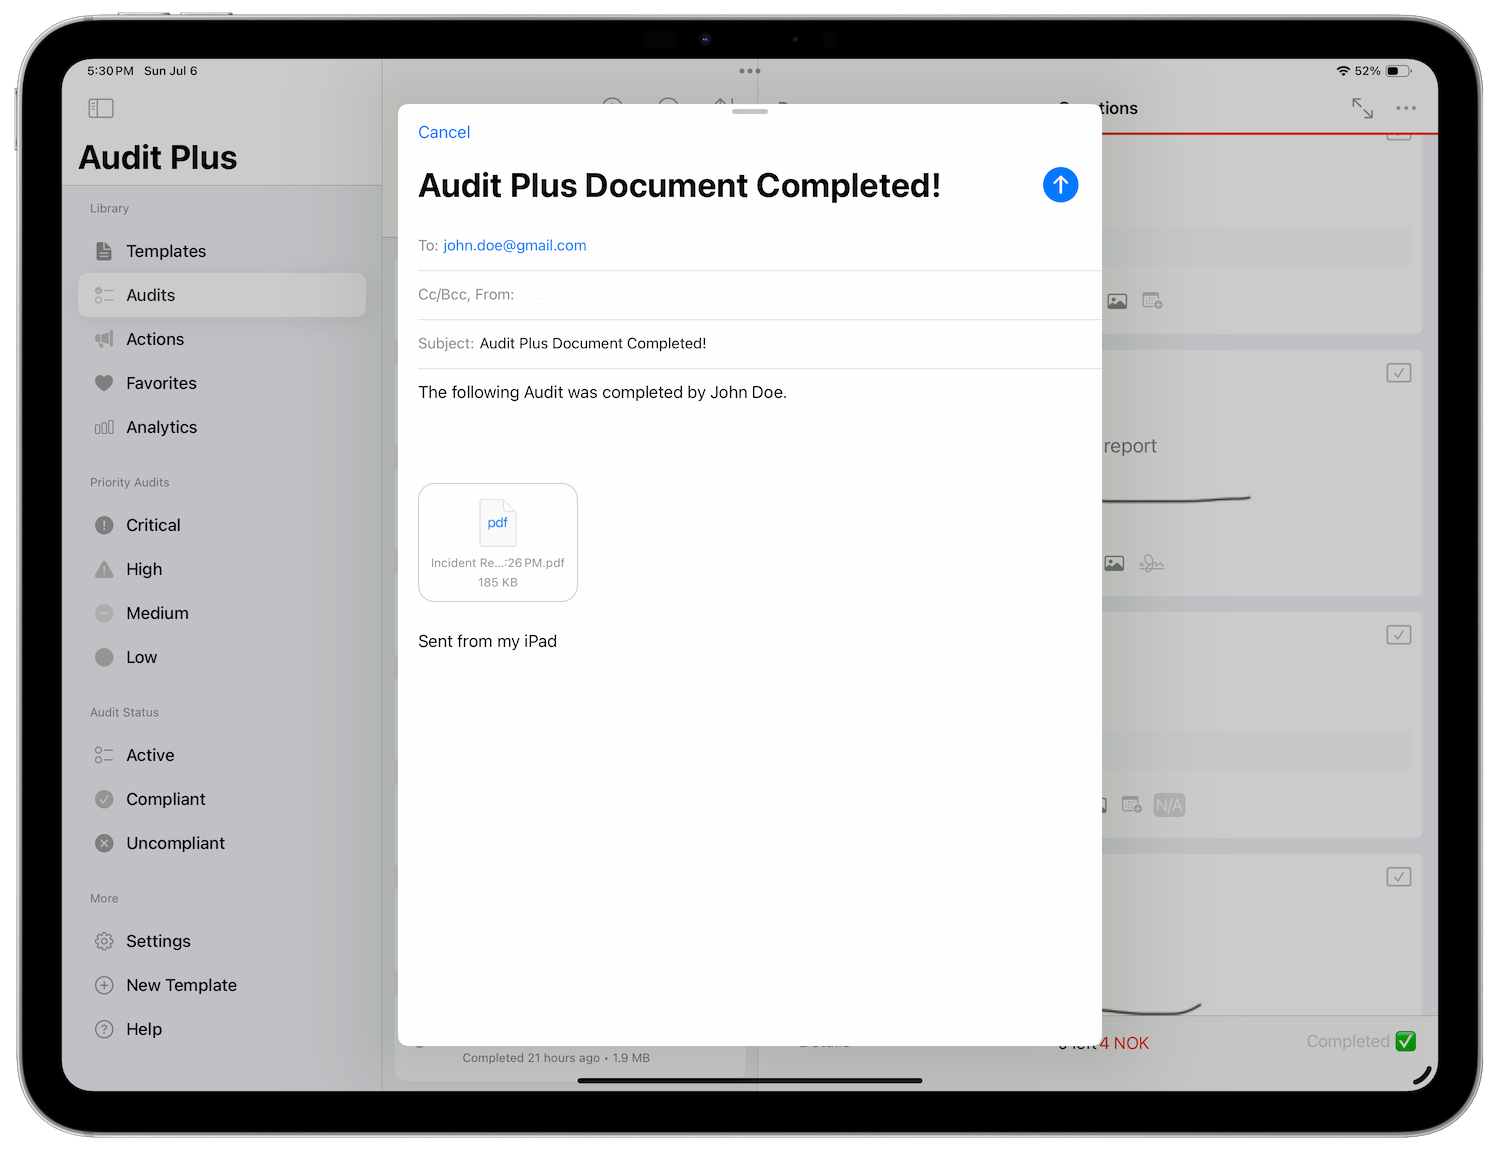The width and height of the screenshot is (1500, 1150).
Task: Select the Medium priority filter
Action: click(x=222, y=613)
